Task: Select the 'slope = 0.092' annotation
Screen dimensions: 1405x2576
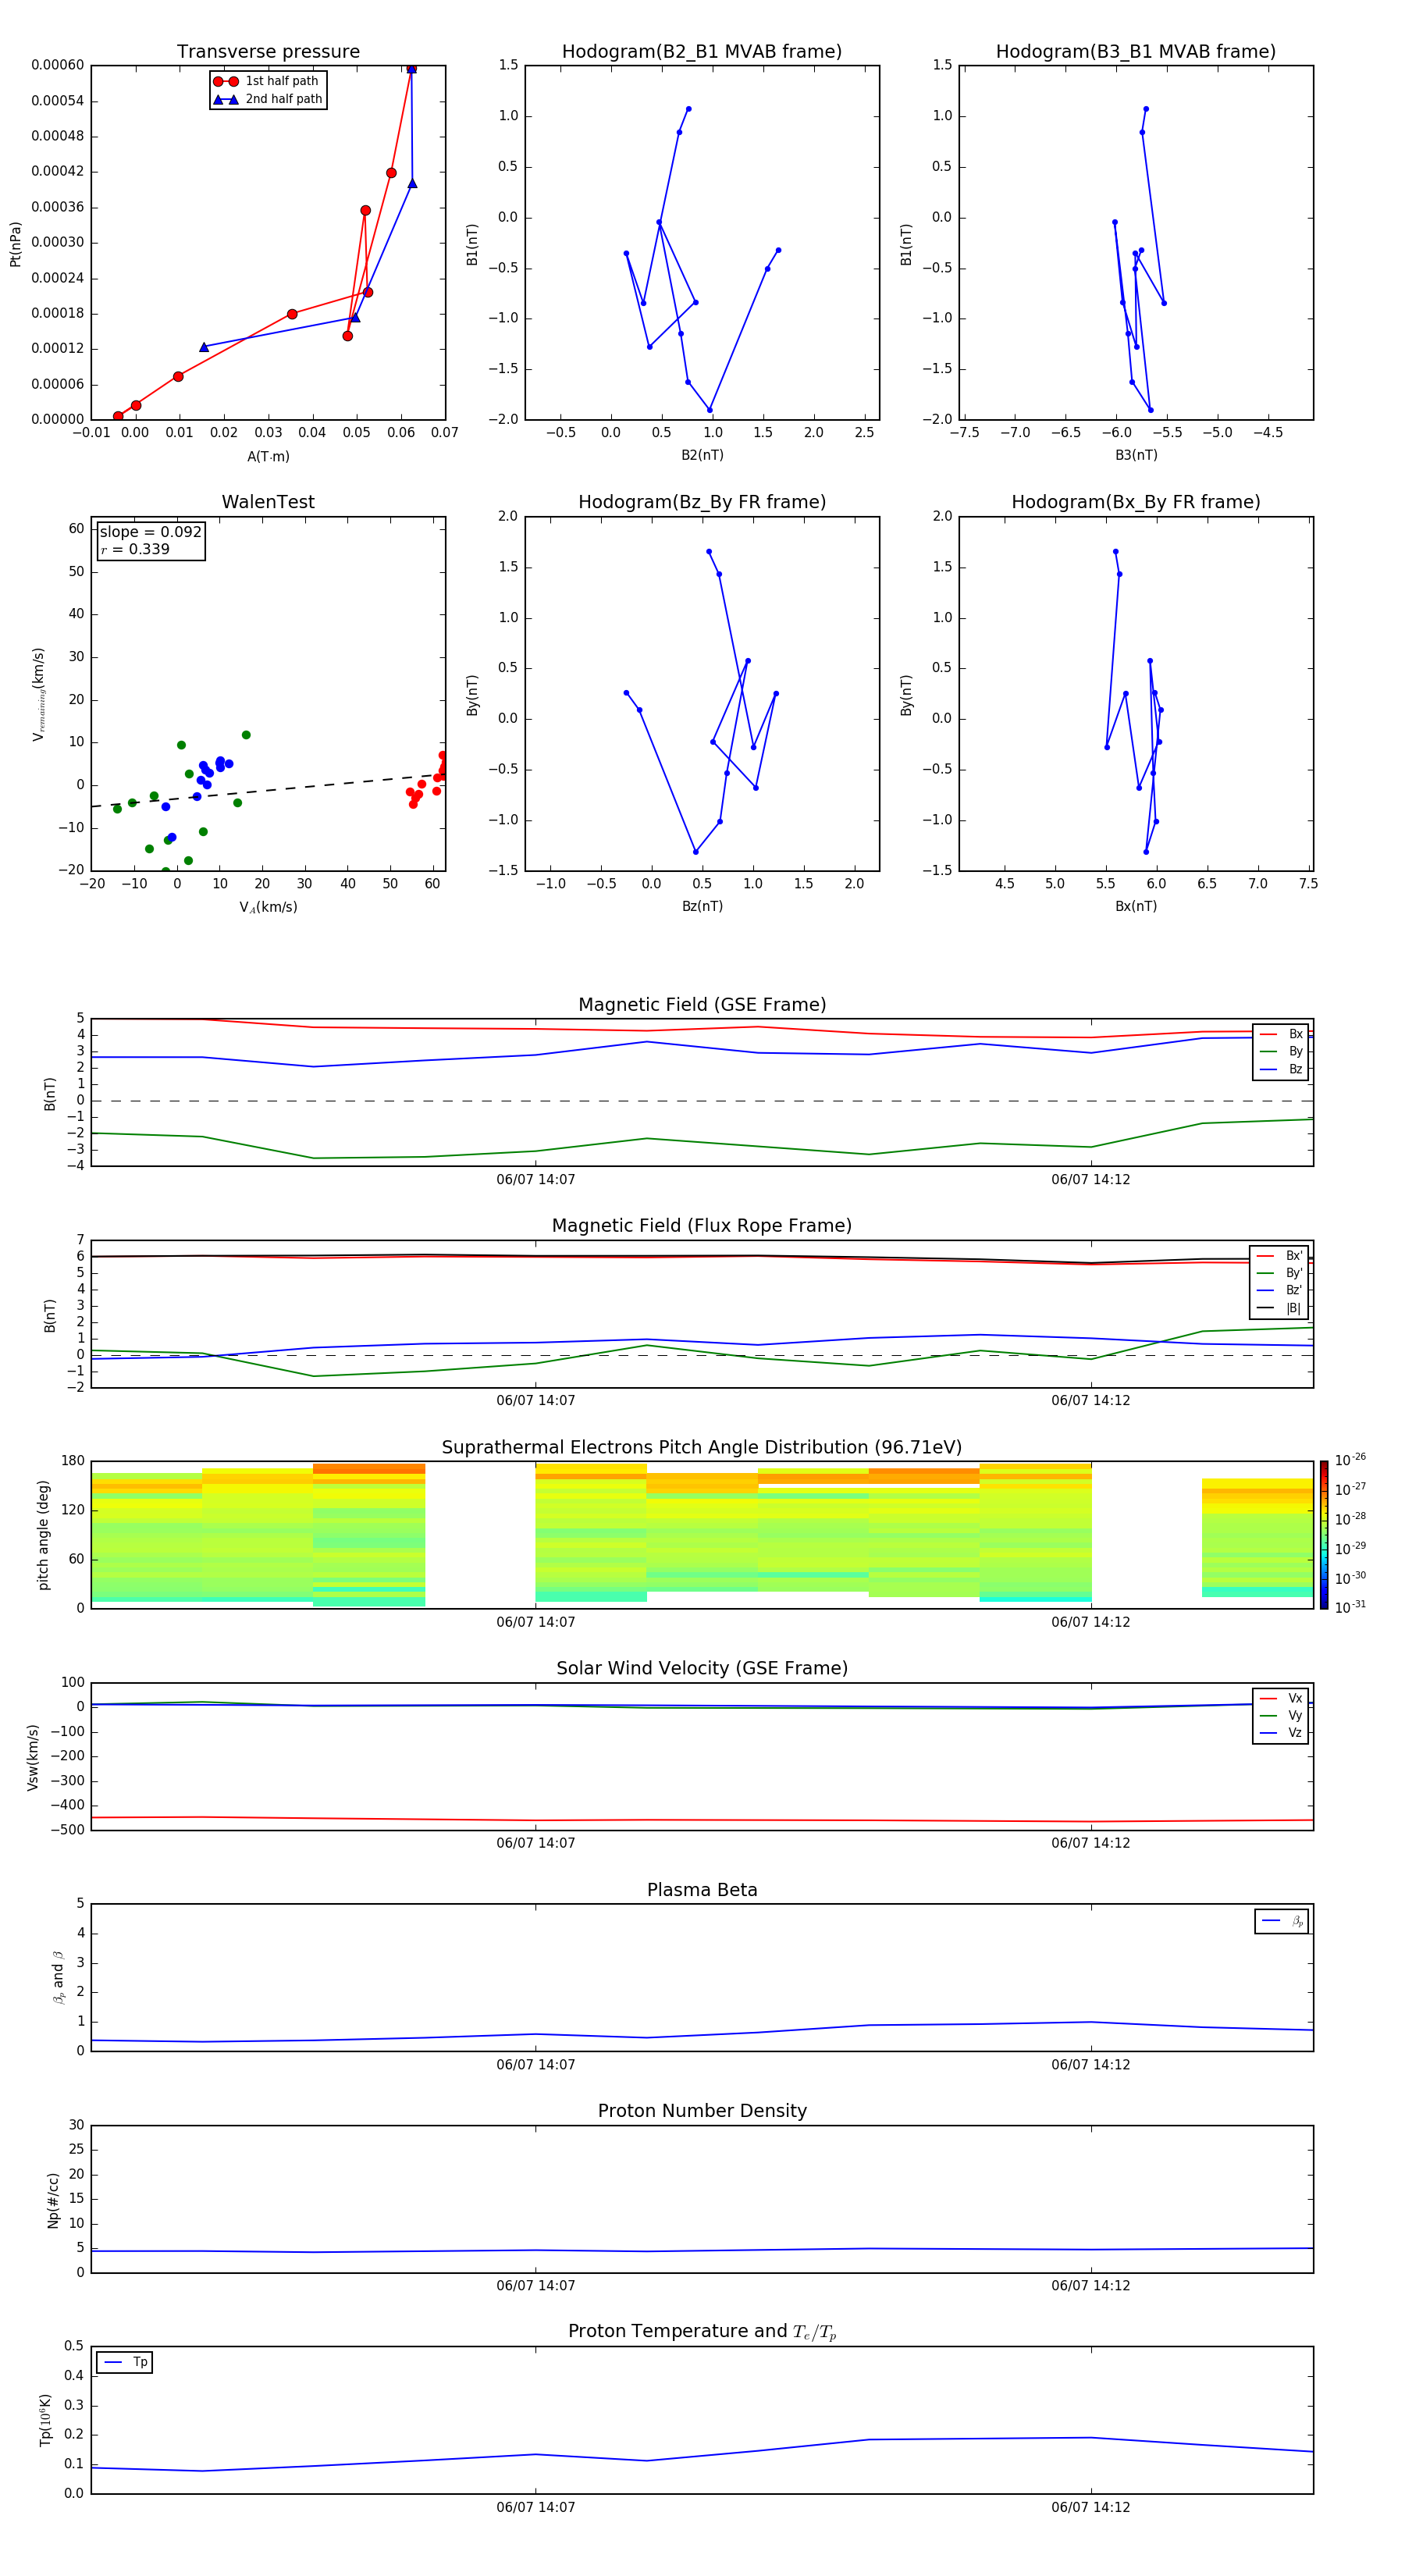Action: 150,532
